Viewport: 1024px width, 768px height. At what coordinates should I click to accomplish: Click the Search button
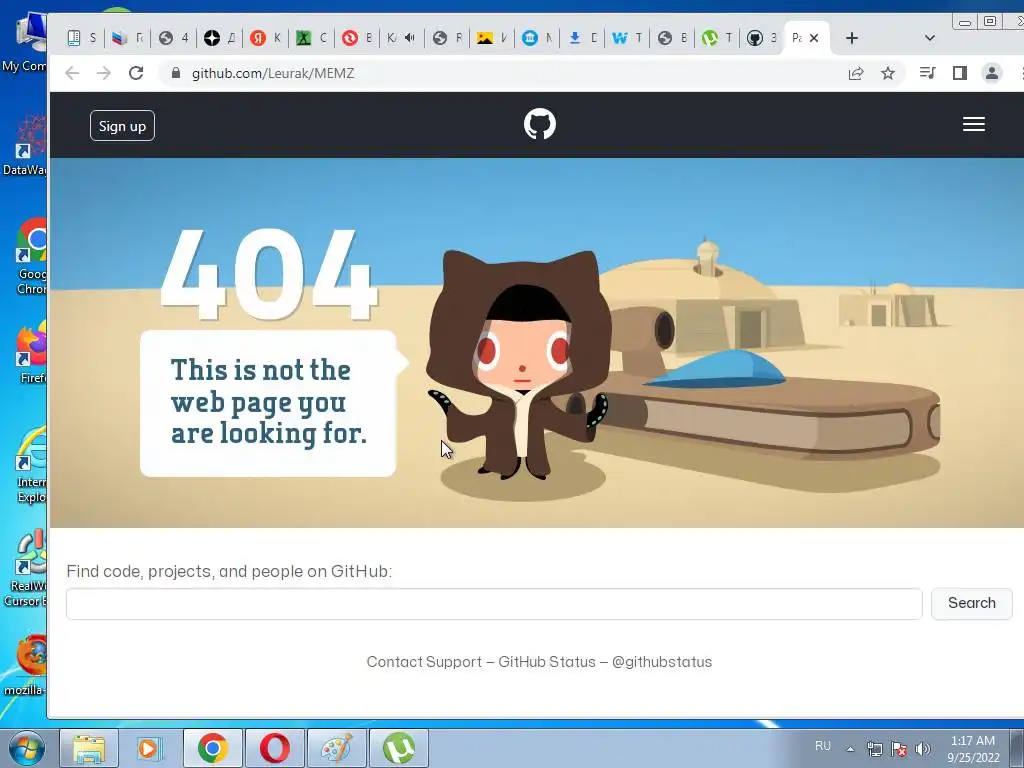(x=971, y=603)
